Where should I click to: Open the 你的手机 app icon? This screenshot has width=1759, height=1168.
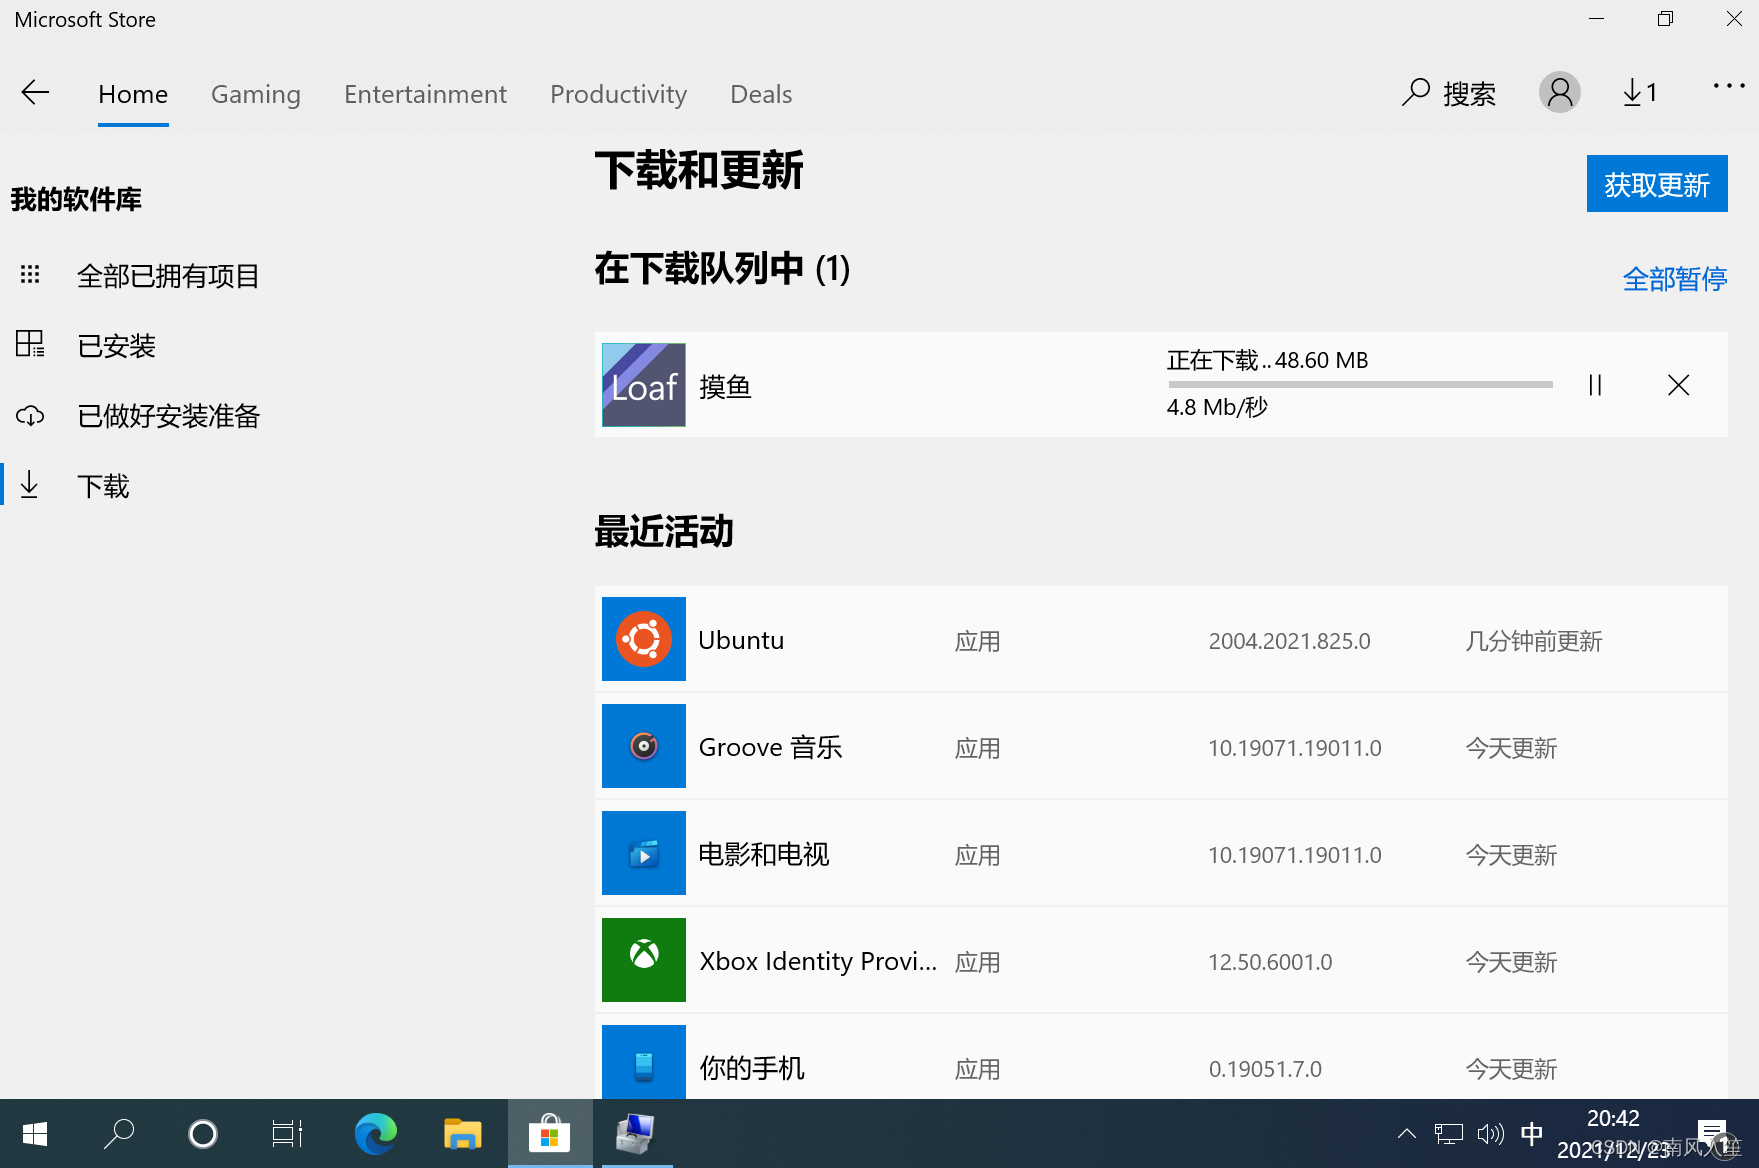pos(644,1062)
